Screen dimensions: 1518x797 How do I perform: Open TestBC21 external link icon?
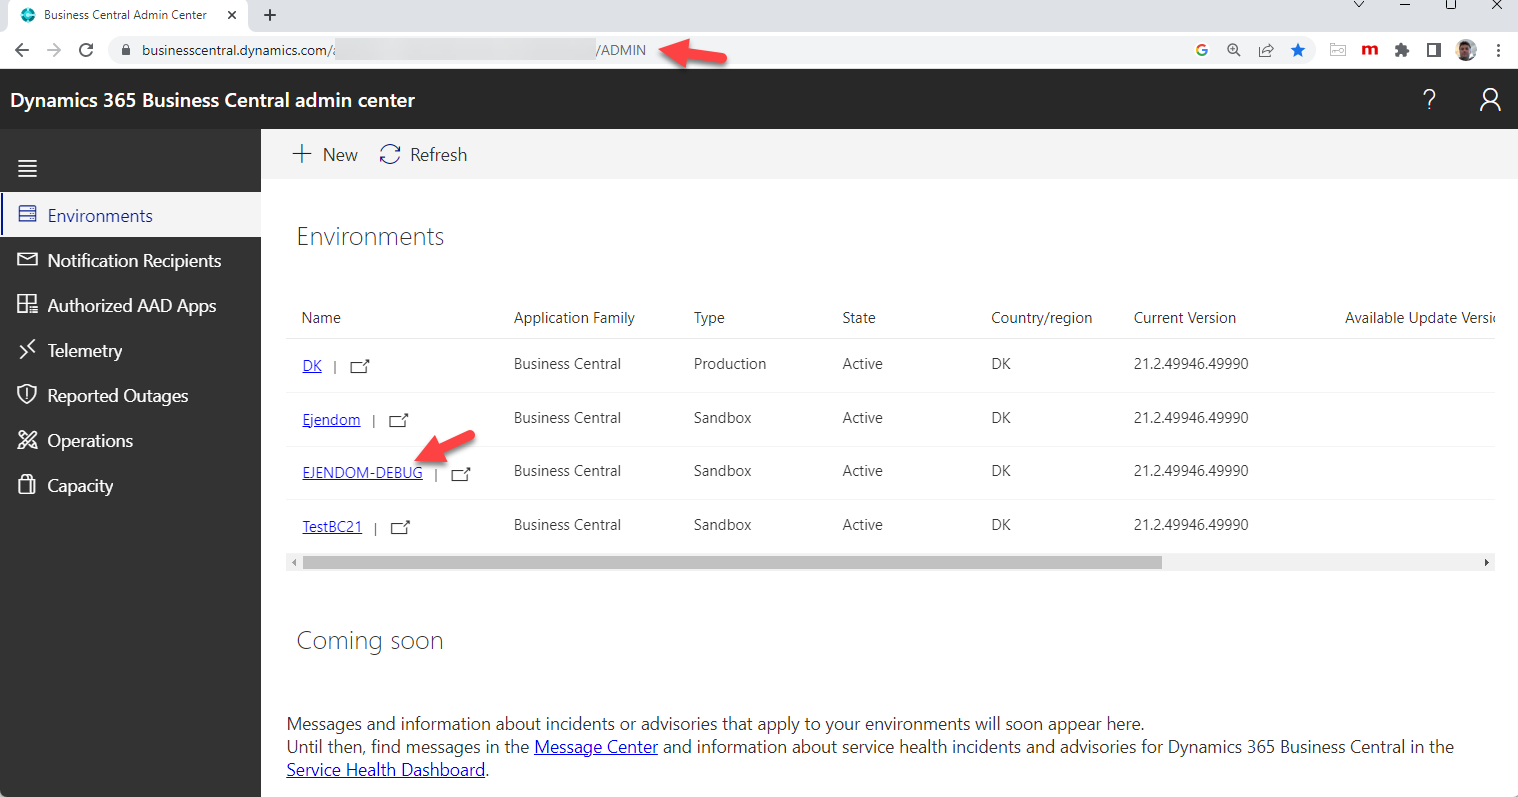point(400,527)
